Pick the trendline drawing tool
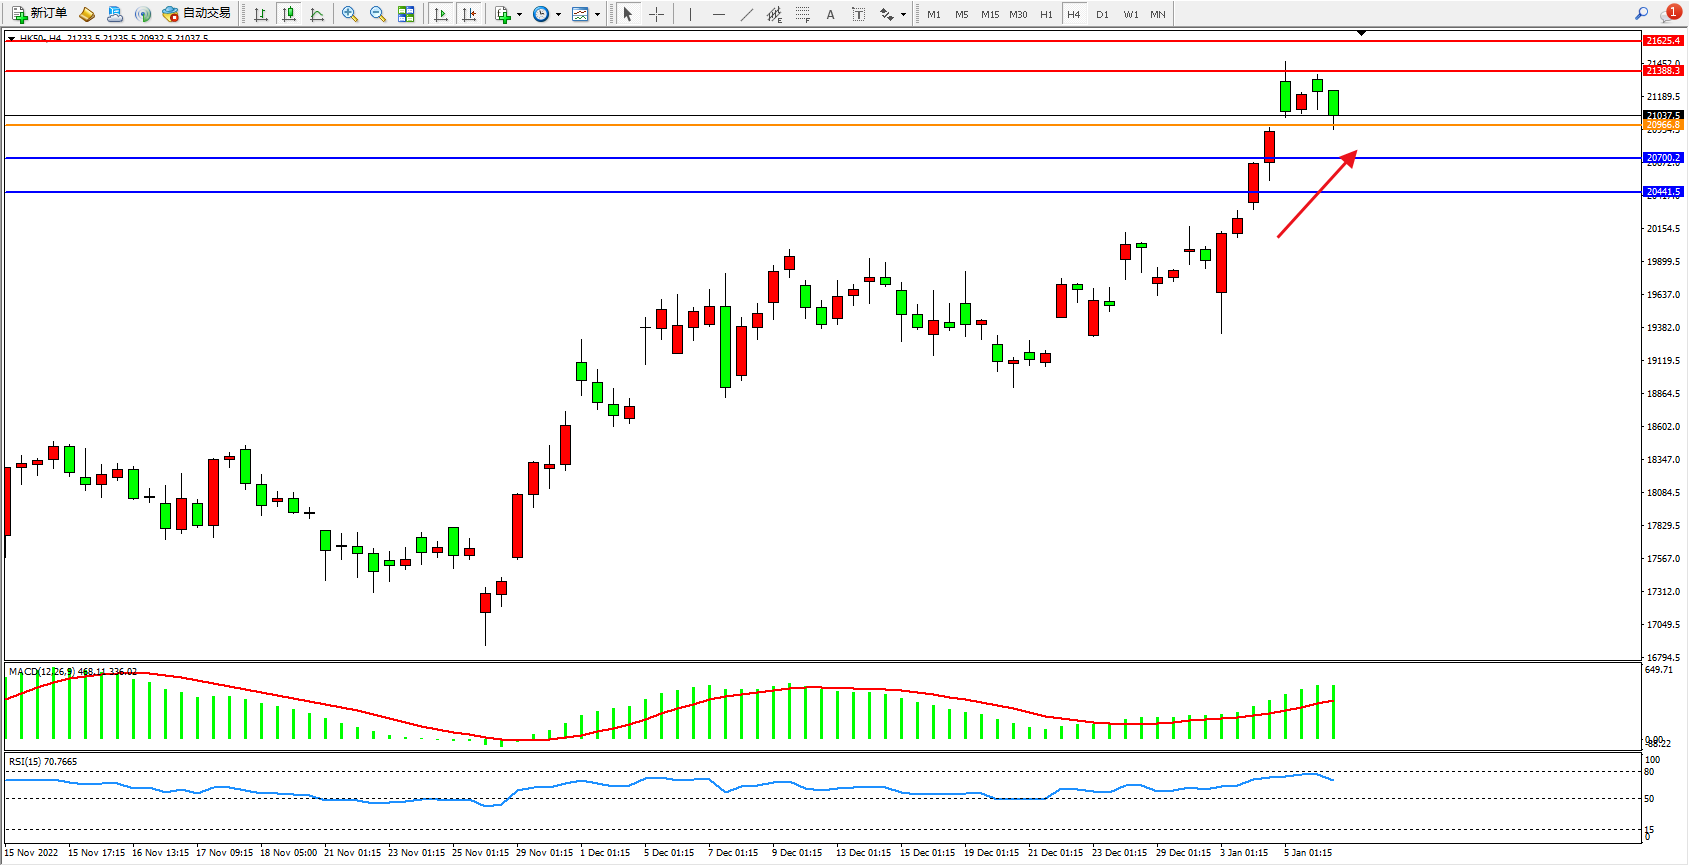Screen dimensions: 1689x866 click(x=747, y=14)
